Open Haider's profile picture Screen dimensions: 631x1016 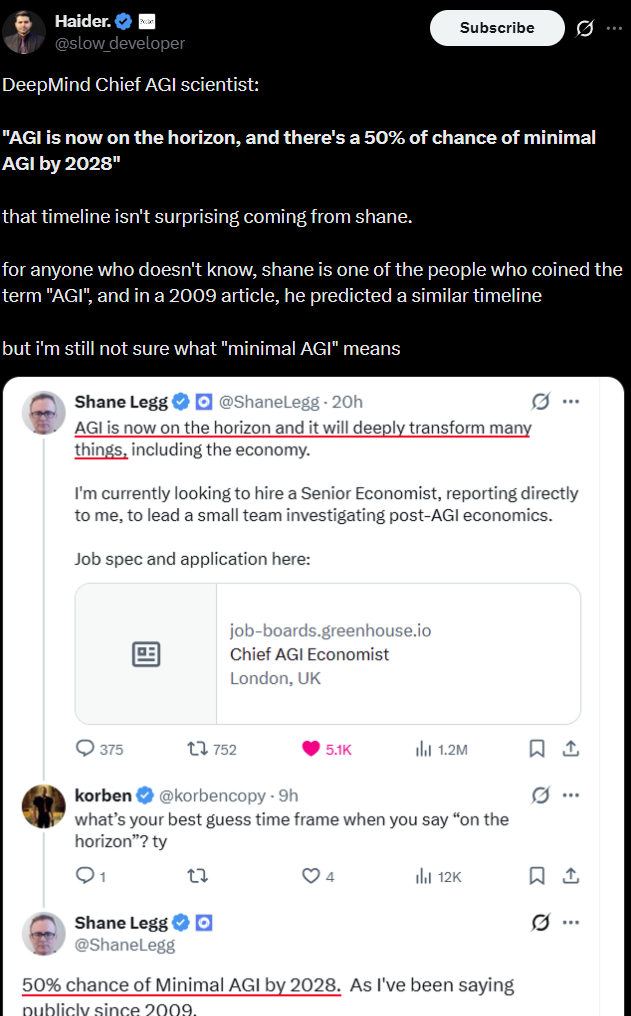click(23, 31)
